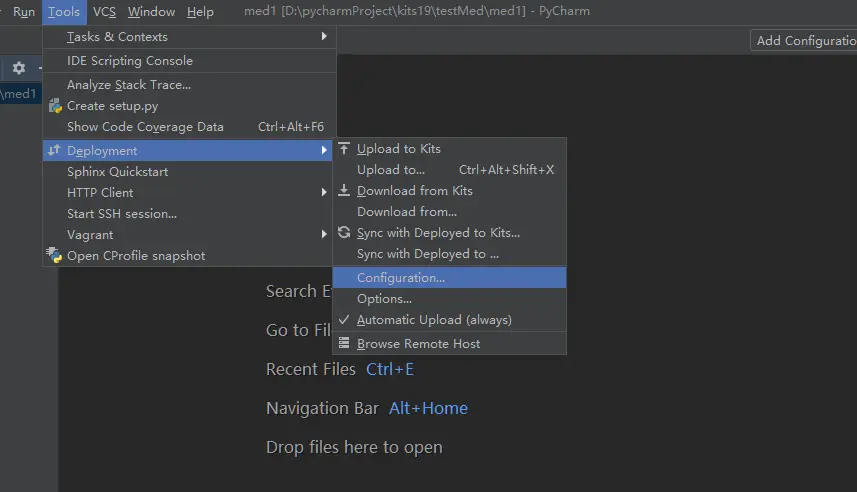
Task: Select IDE Scripting Console
Action: (x=189, y=61)
